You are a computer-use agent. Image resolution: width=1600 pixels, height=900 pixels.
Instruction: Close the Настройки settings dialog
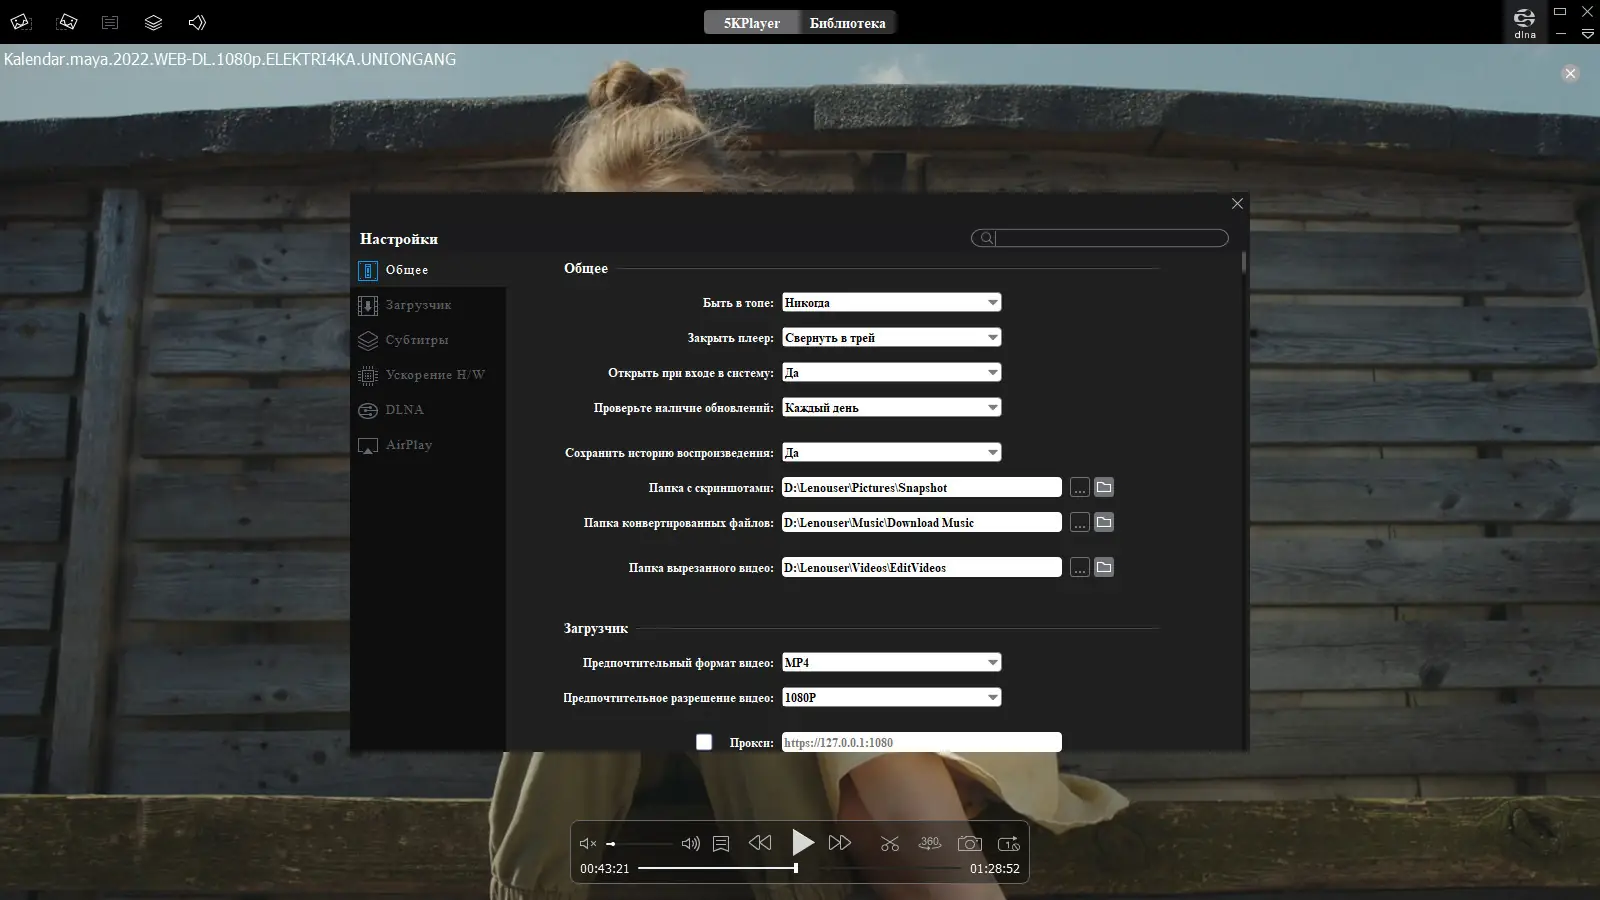[1237, 203]
